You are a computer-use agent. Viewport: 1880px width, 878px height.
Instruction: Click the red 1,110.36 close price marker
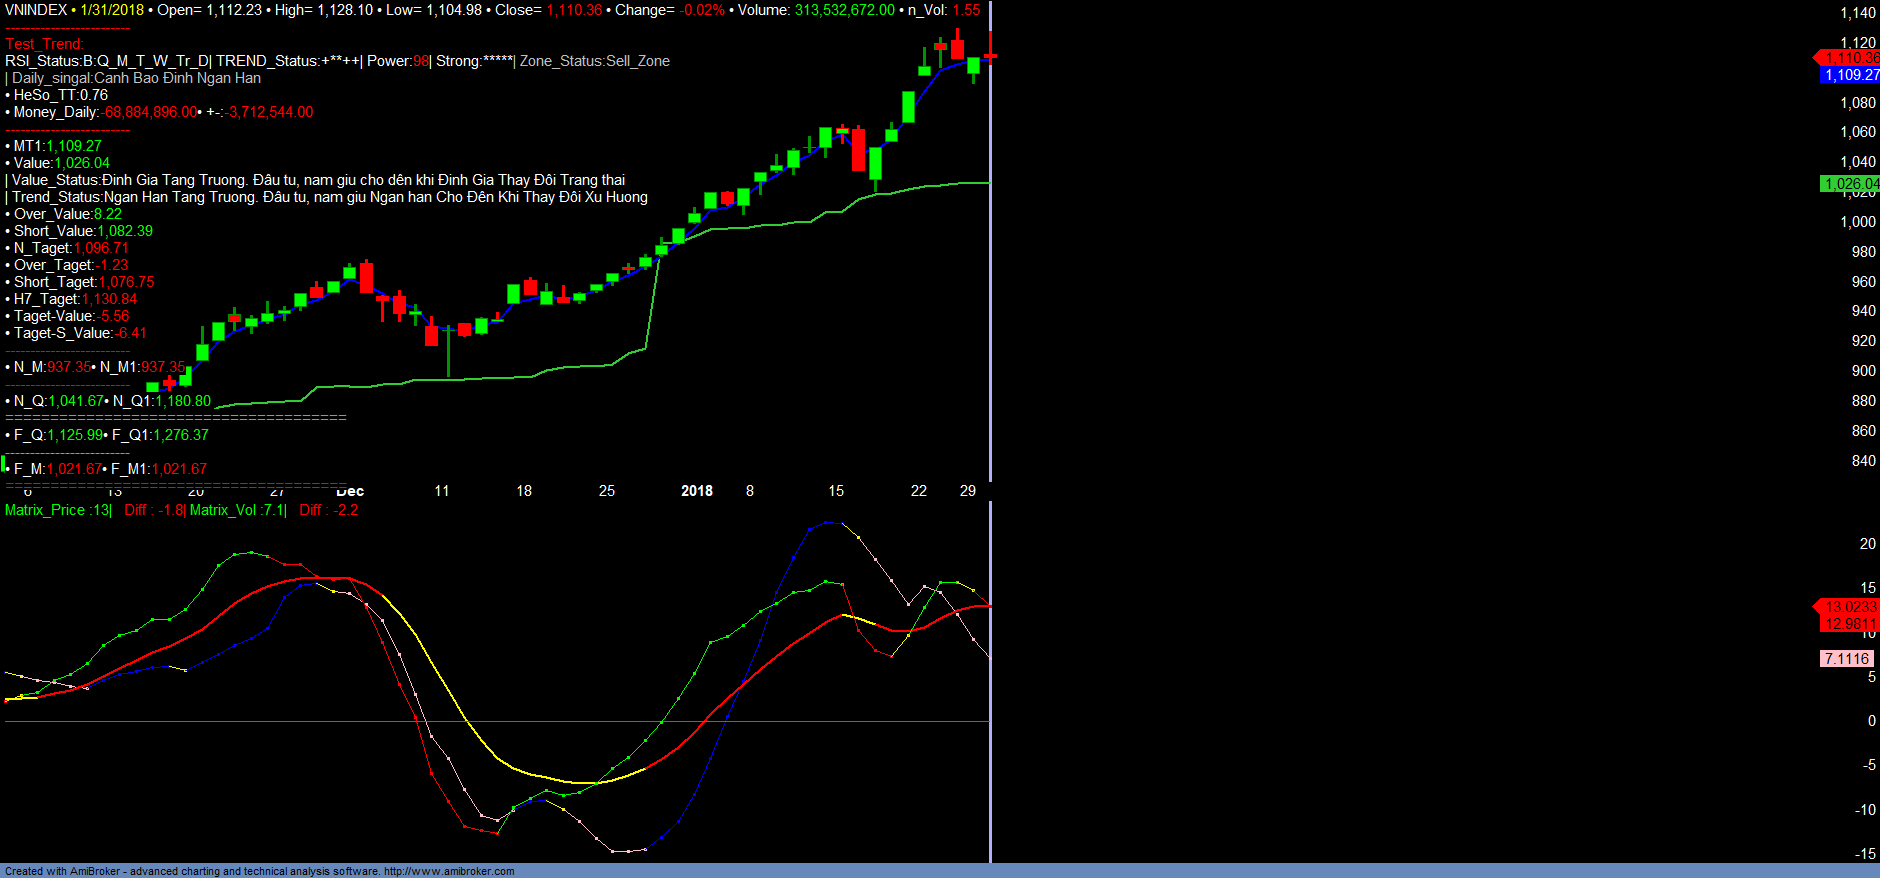[1850, 58]
